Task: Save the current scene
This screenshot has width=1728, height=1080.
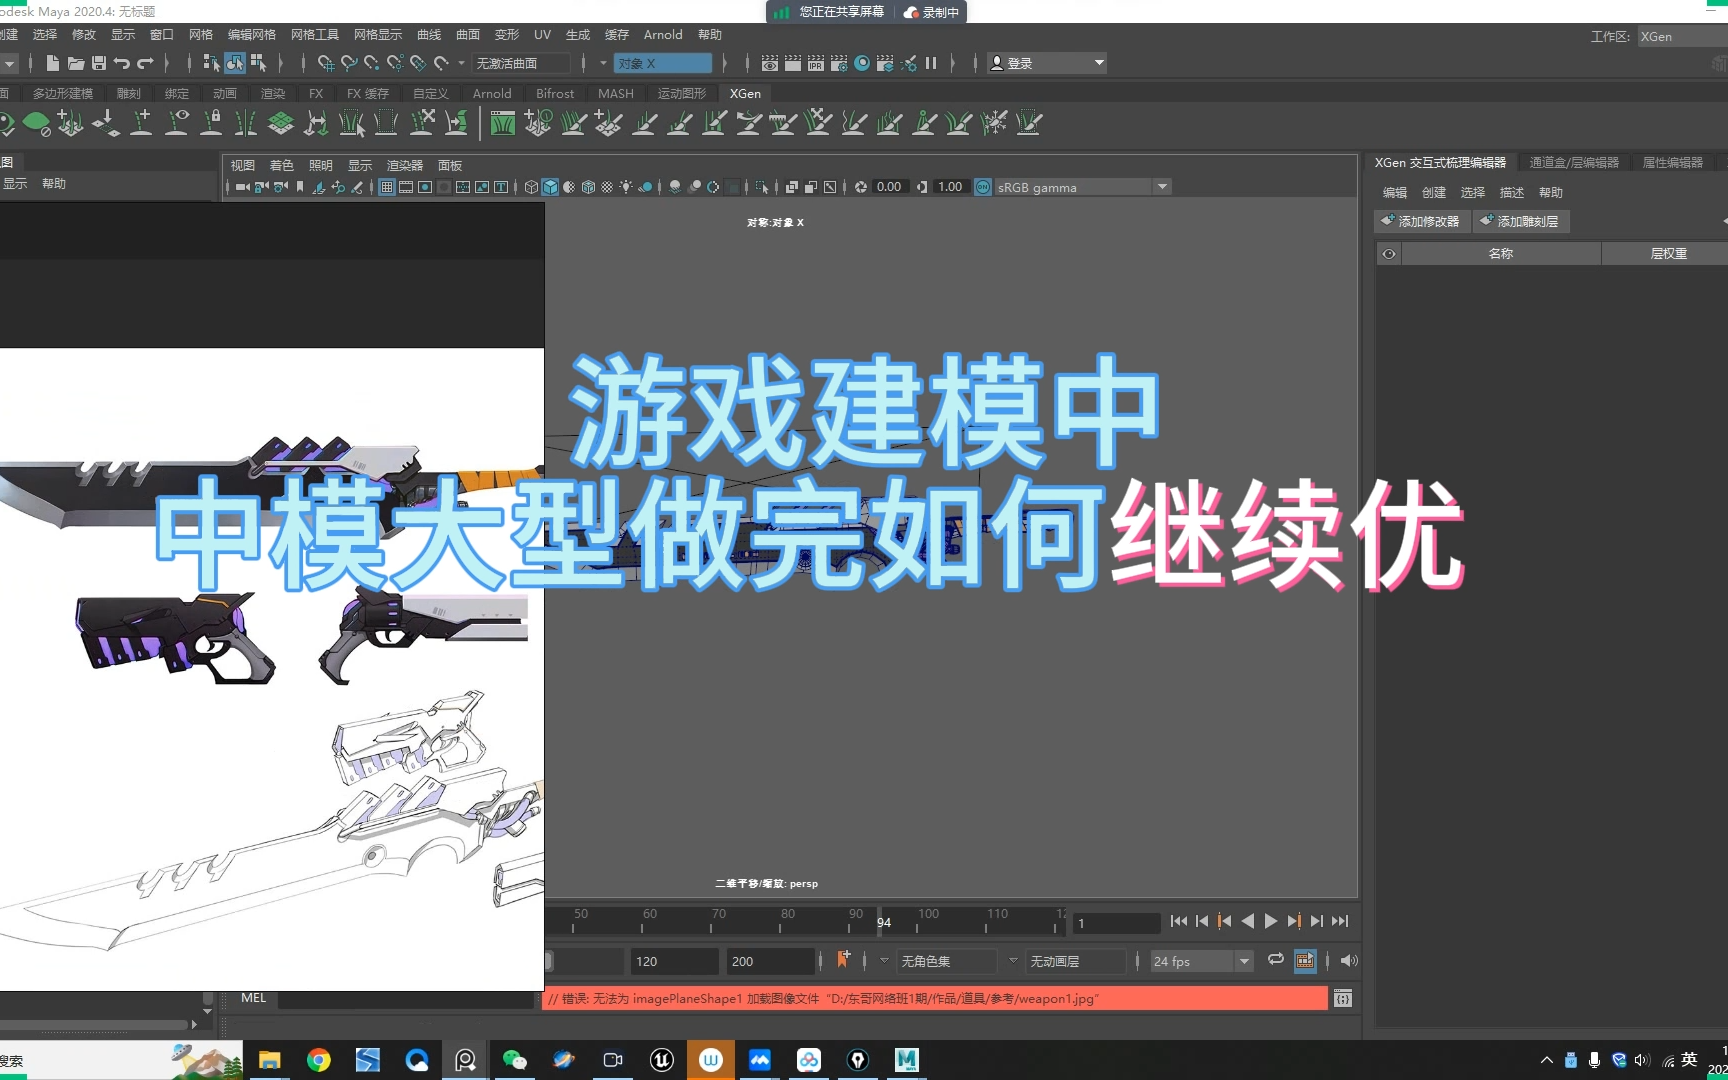Action: pos(99,63)
